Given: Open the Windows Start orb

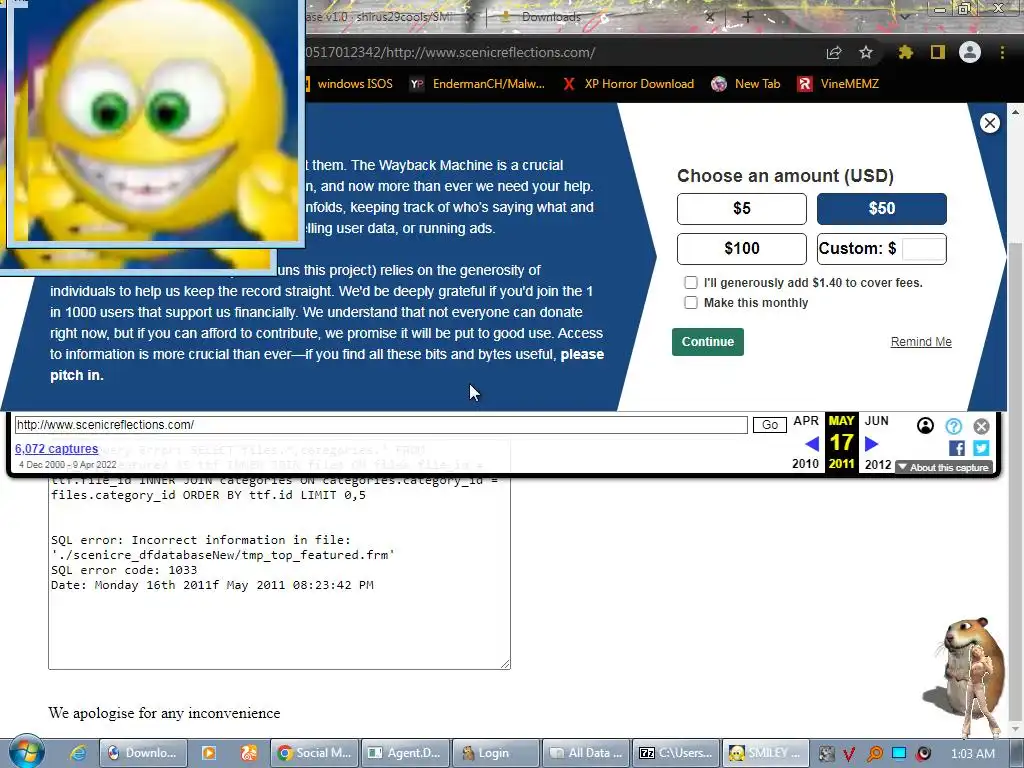Looking at the screenshot, I should [26, 752].
